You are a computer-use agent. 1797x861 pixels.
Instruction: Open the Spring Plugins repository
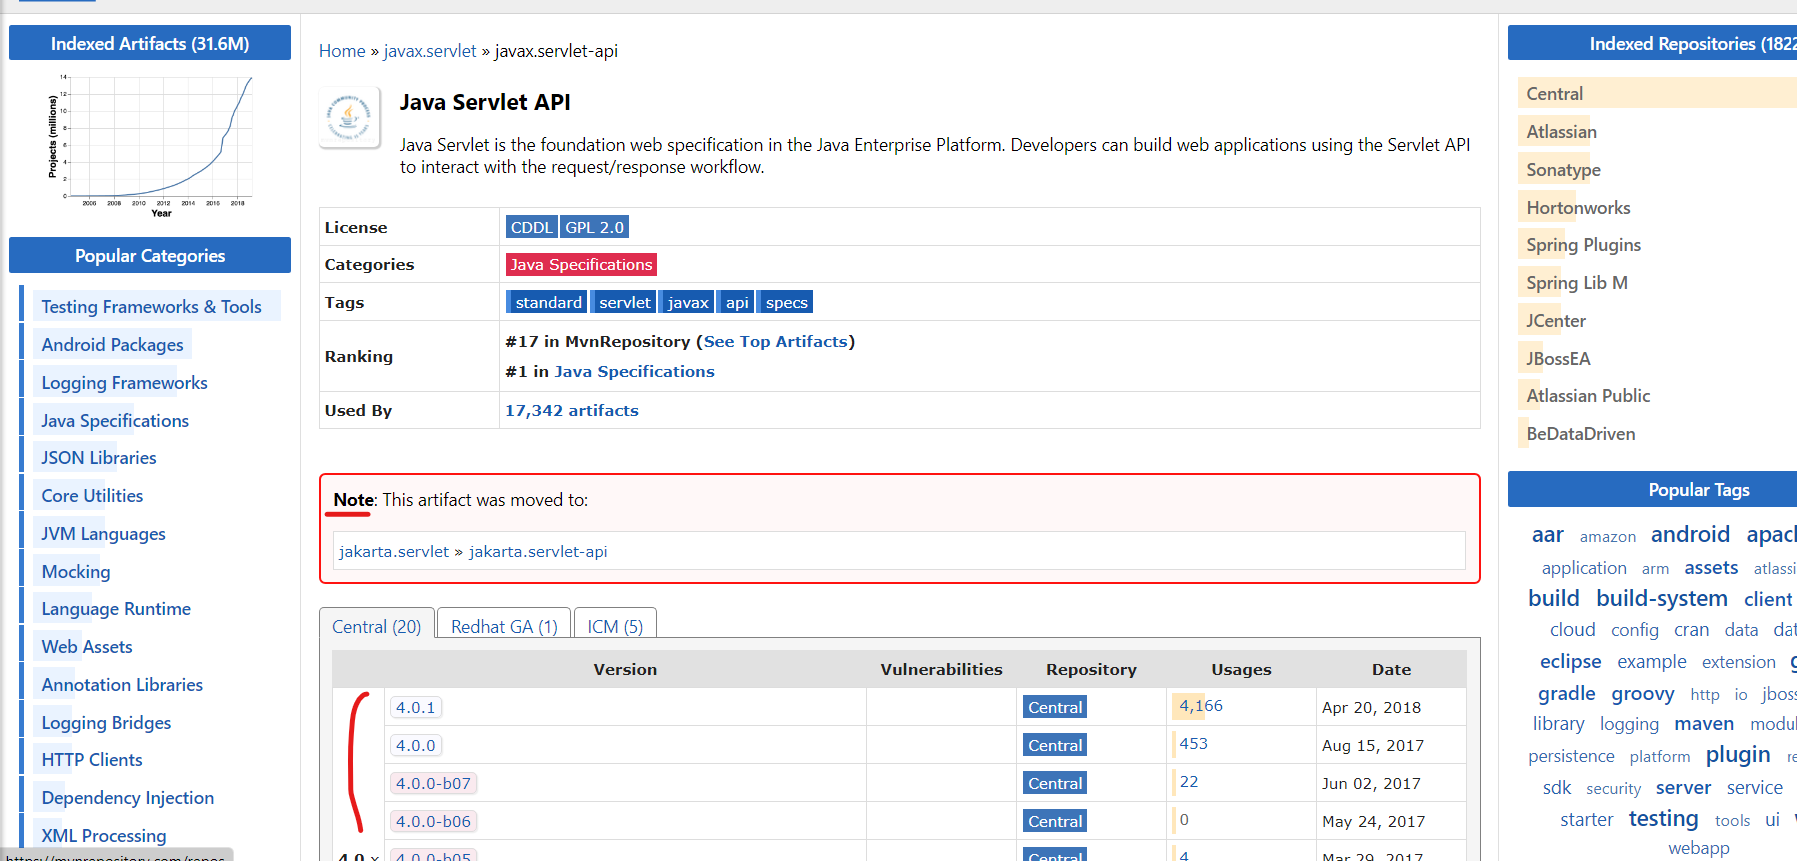tap(1583, 245)
